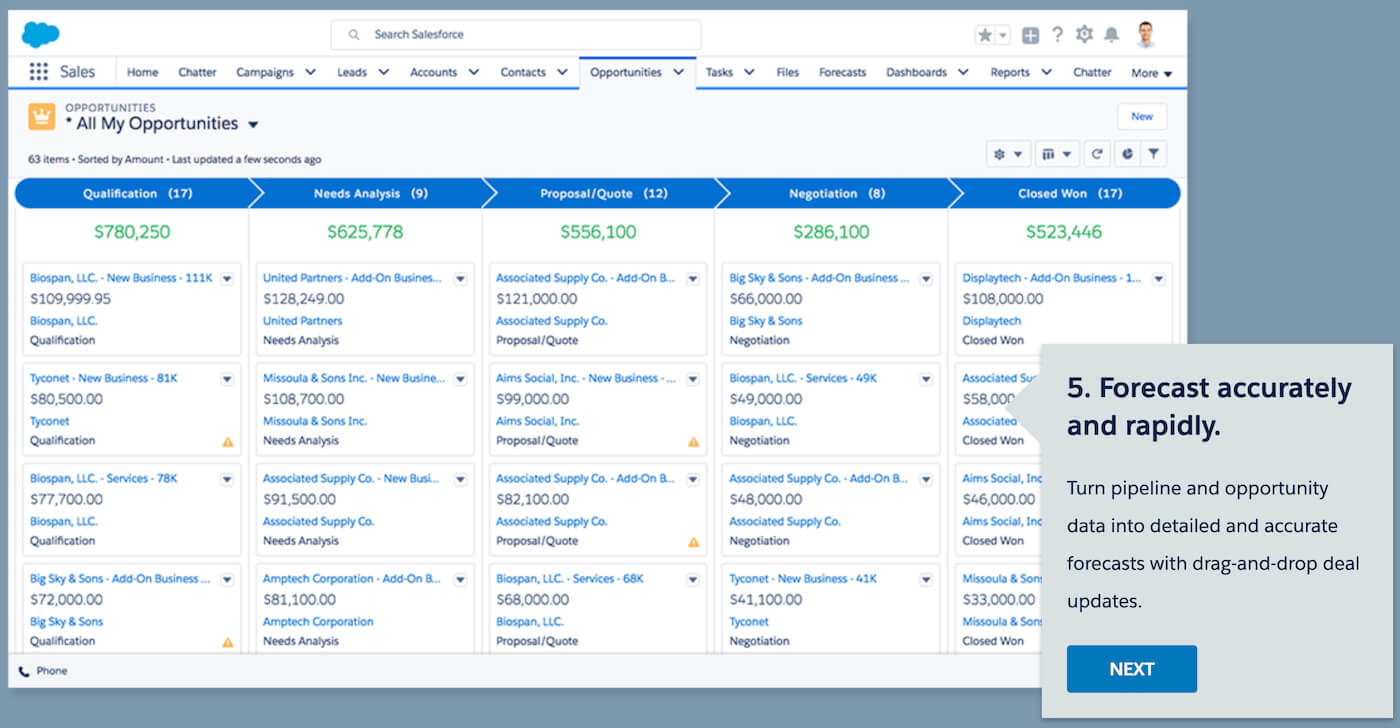Expand the All My Opportunities list selector
1400x728 pixels.
[253, 125]
